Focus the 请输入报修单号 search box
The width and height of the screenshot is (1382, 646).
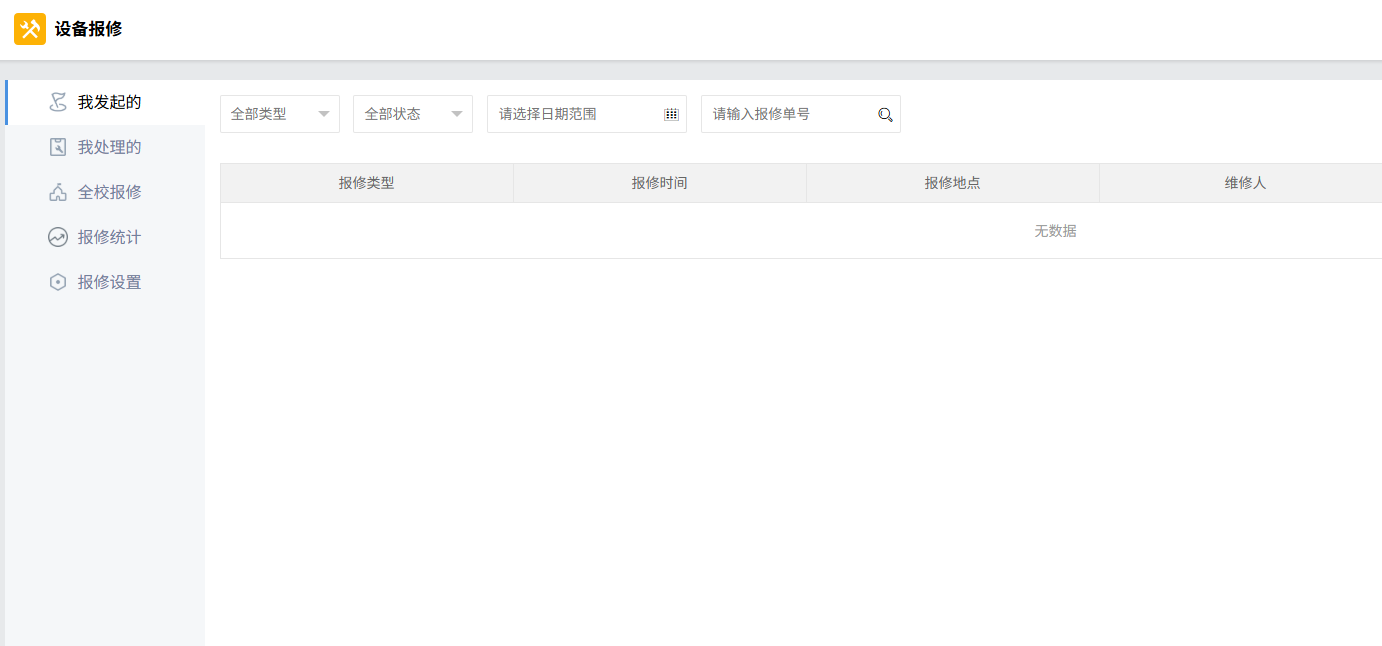[790, 114]
